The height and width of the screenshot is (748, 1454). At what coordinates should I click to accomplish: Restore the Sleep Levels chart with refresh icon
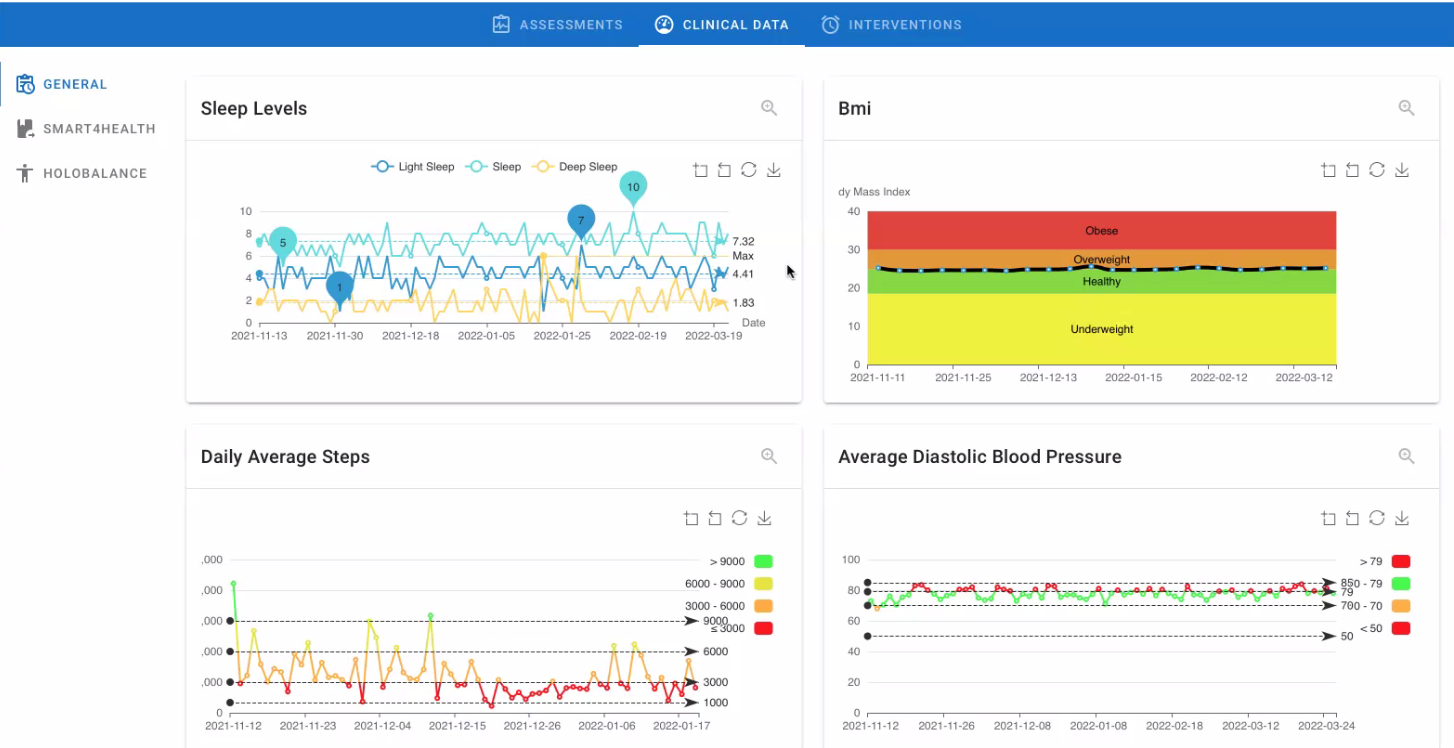point(748,170)
